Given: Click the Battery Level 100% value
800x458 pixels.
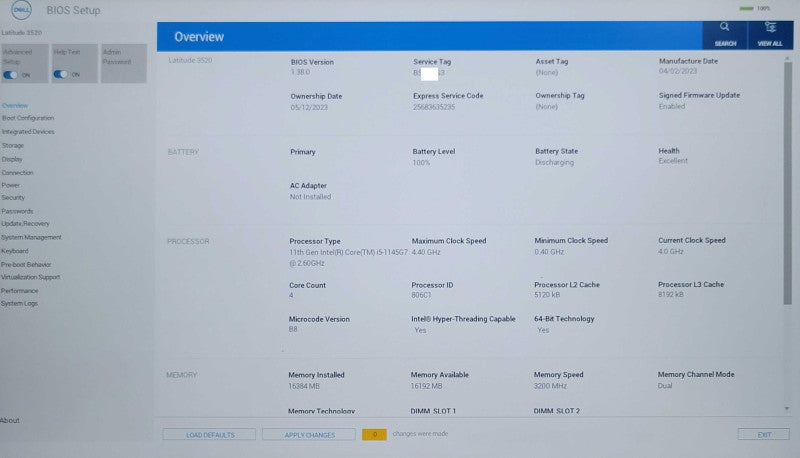Looking at the screenshot, I should [421, 163].
